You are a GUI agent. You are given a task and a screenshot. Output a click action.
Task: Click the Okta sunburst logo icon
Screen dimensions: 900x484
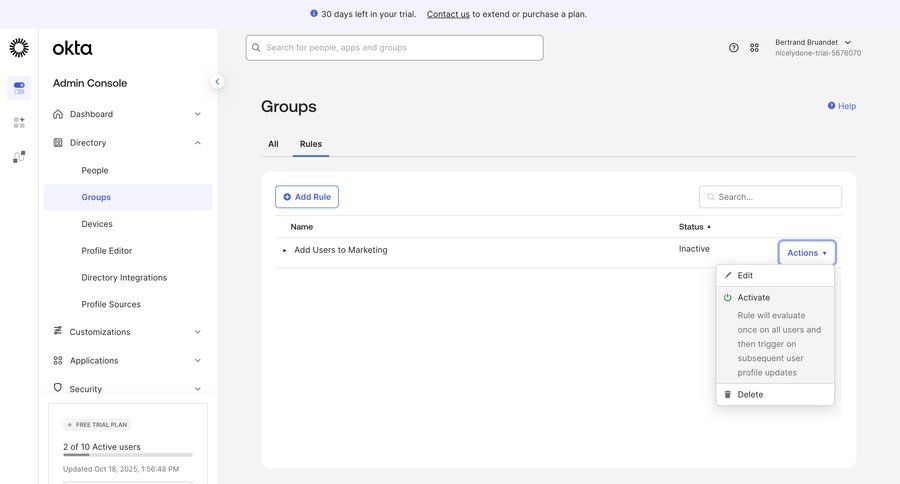19,48
